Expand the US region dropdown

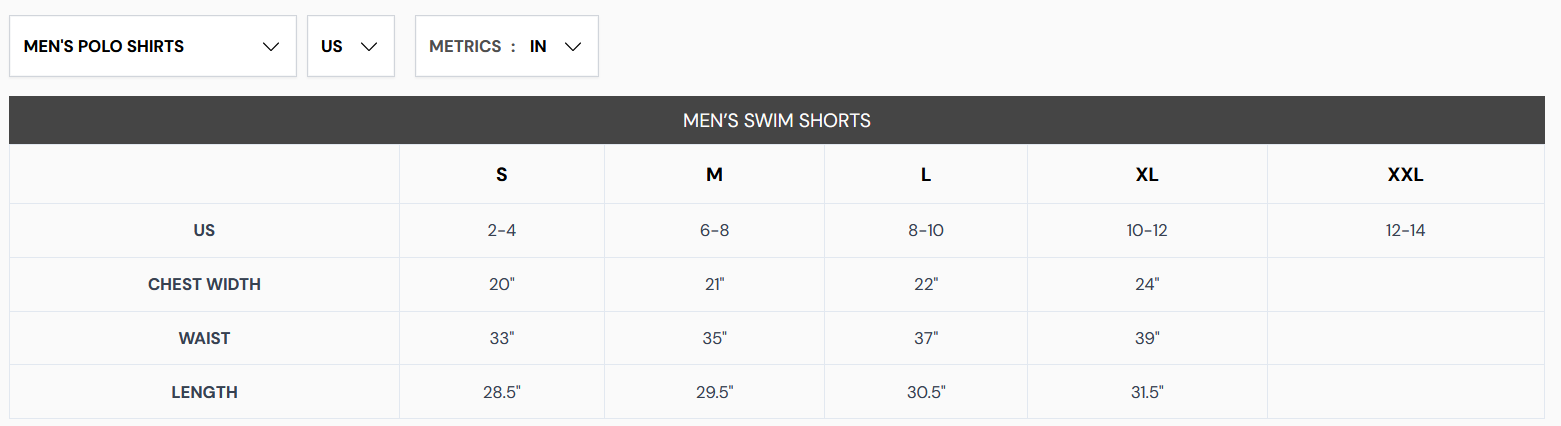pos(351,46)
